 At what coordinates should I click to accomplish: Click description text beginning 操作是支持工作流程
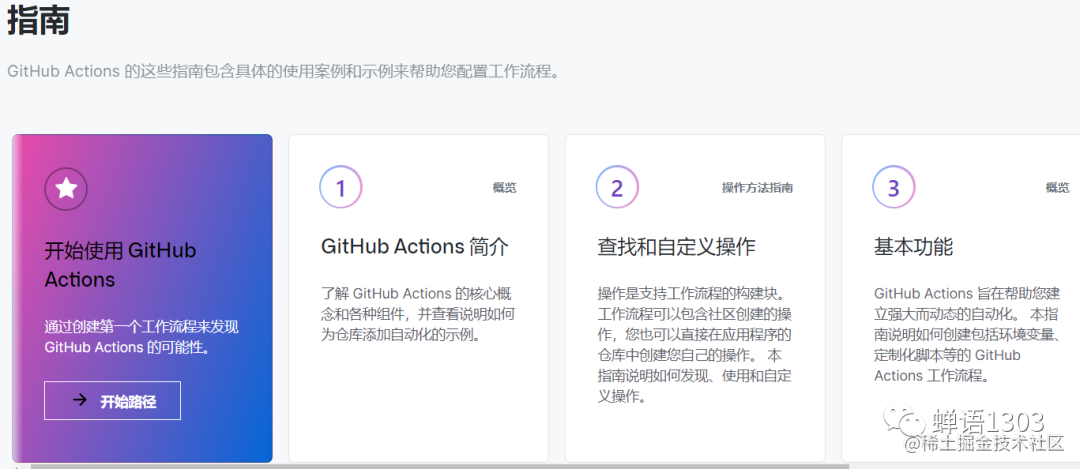[x=694, y=345]
